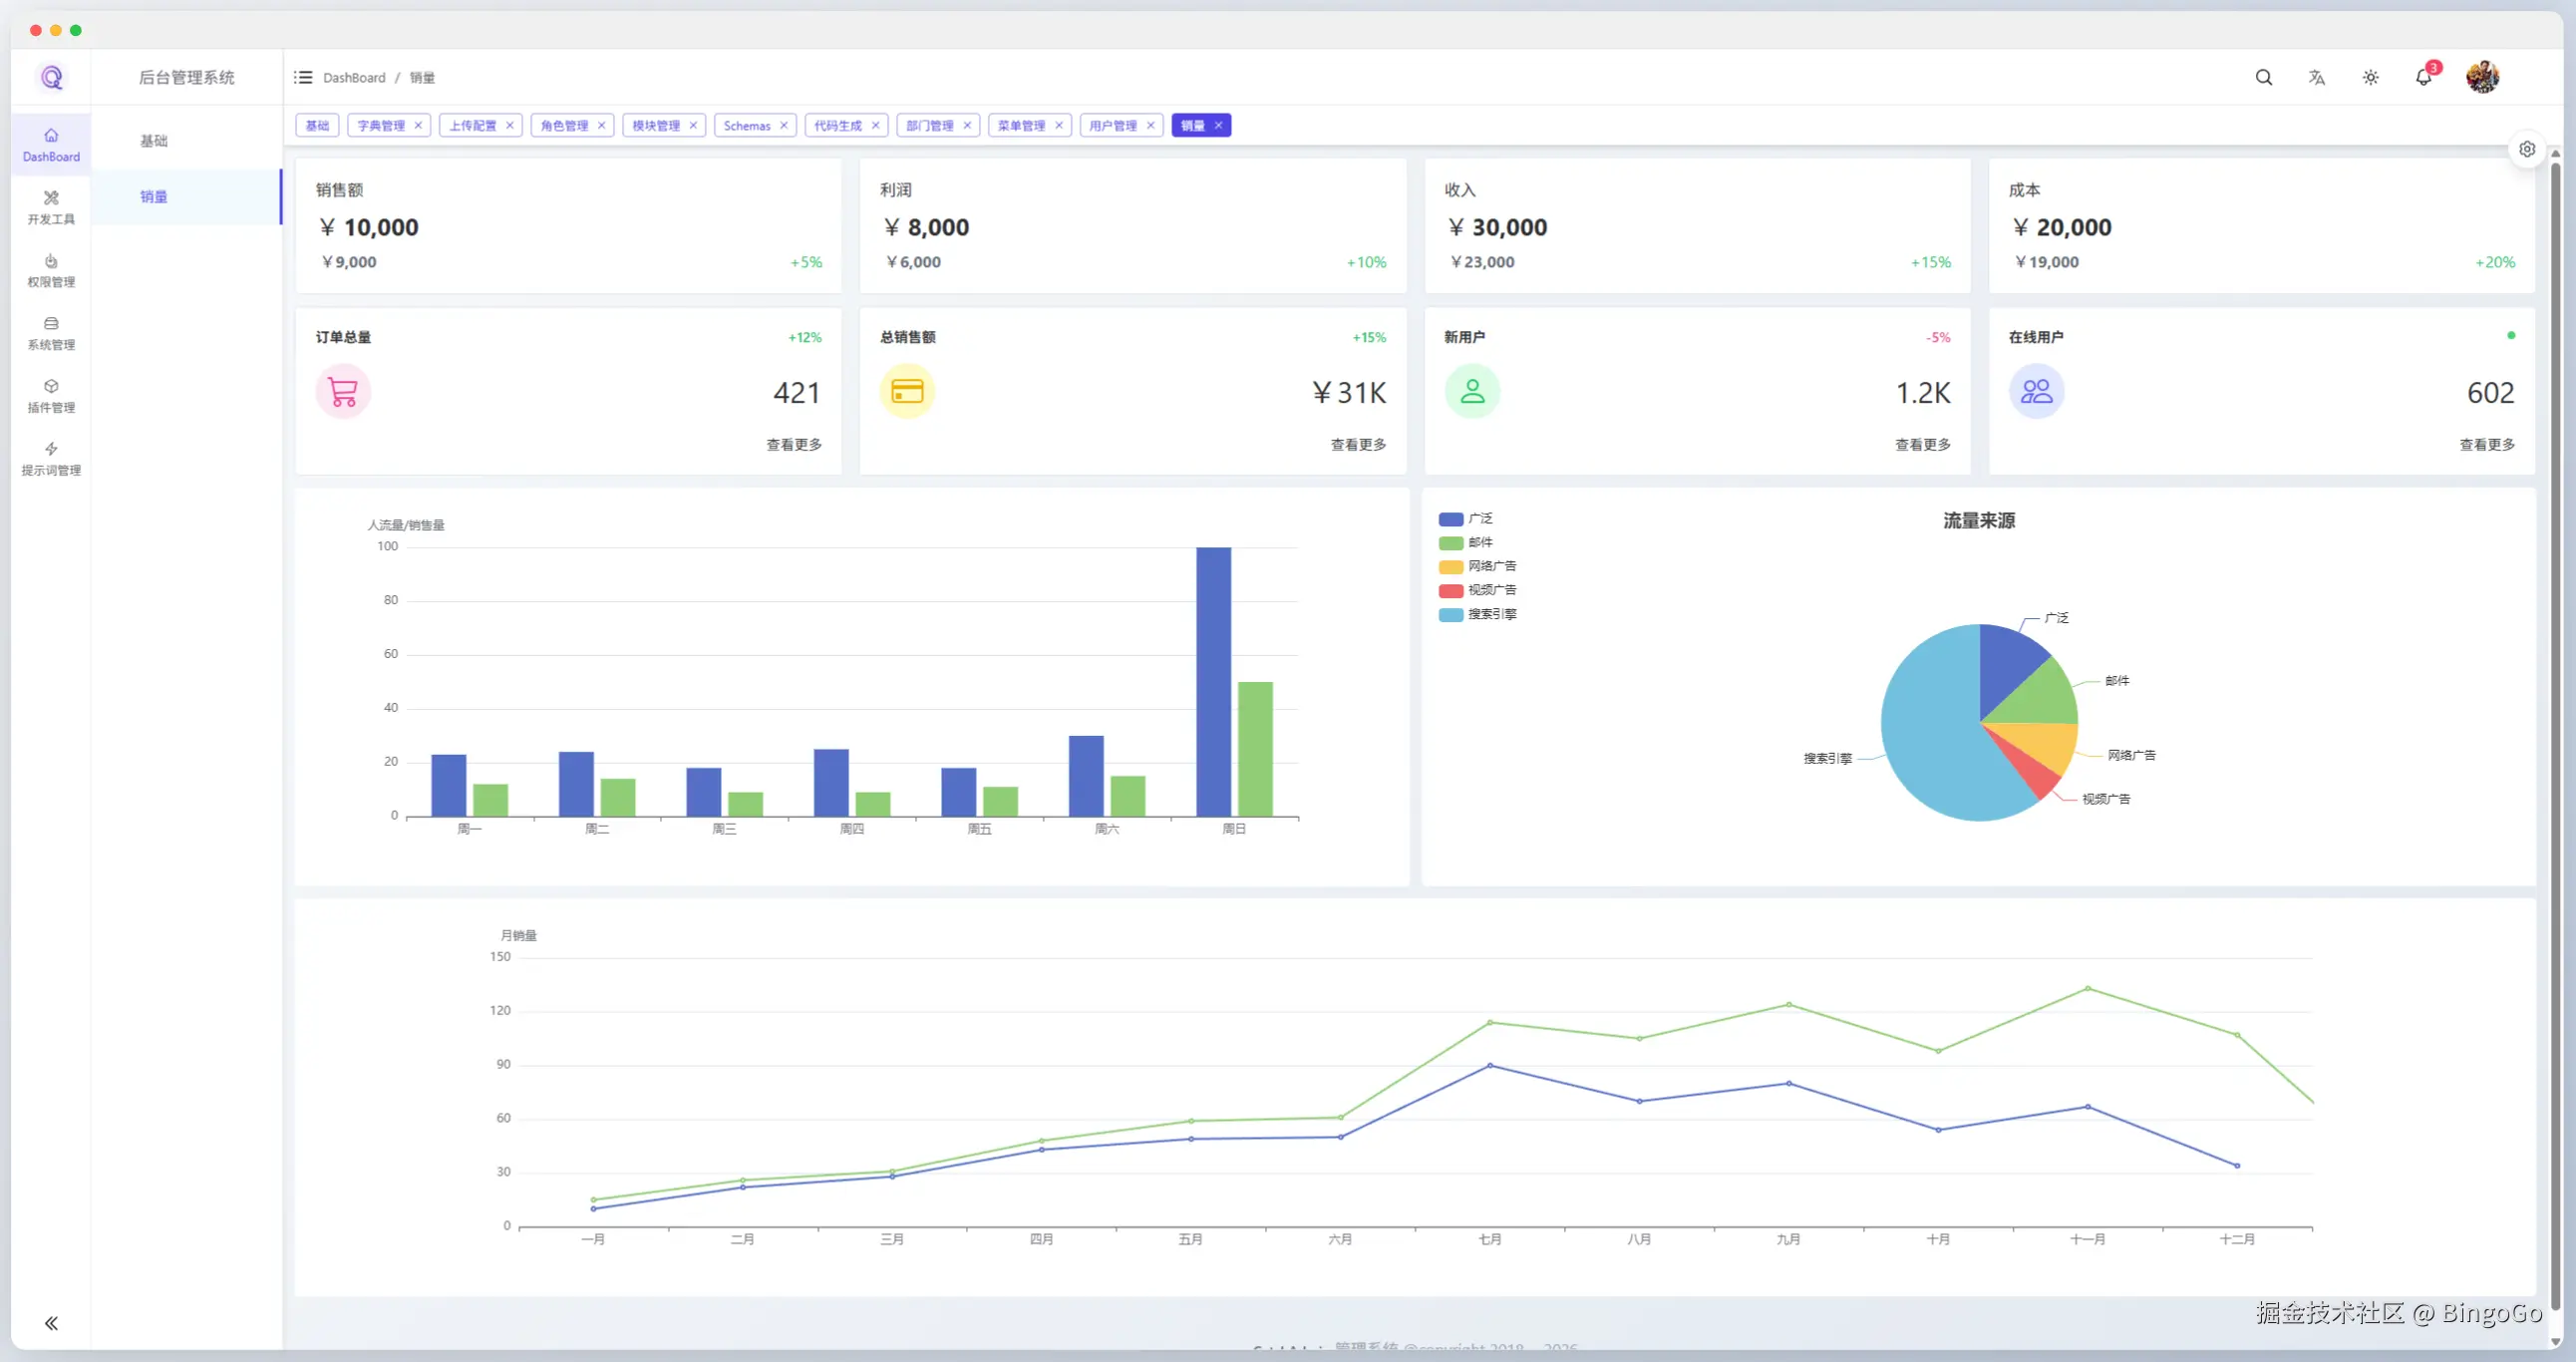Click 查看更多 in 在线用户 card

coord(2486,444)
